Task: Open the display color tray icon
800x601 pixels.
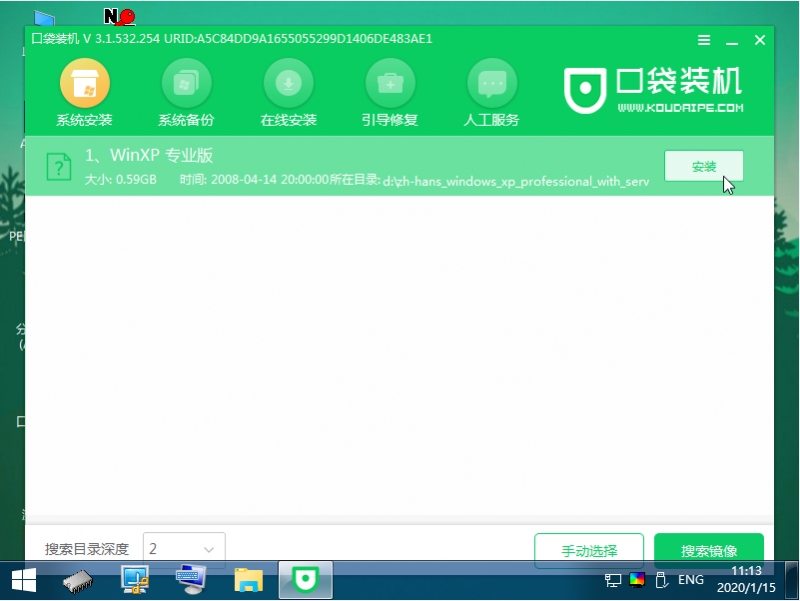Action: 637,580
